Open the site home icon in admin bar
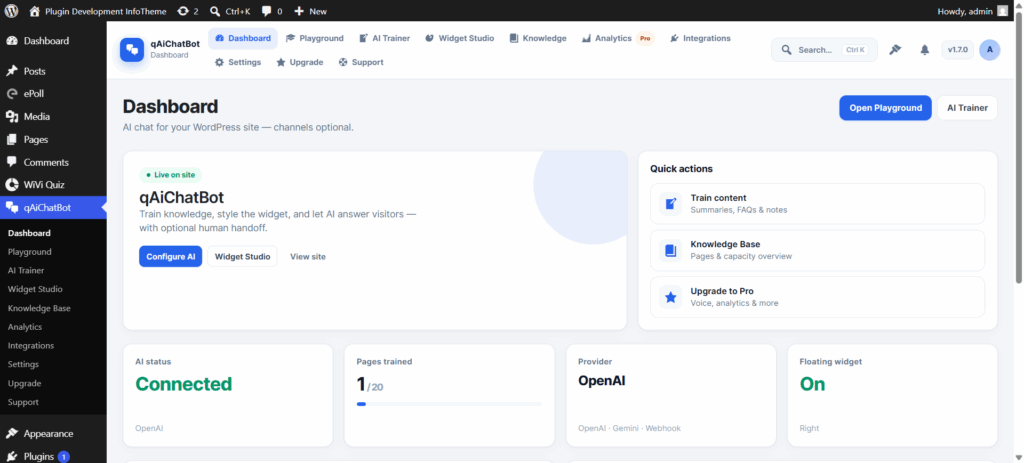The height and width of the screenshot is (463, 1024). tap(35, 11)
